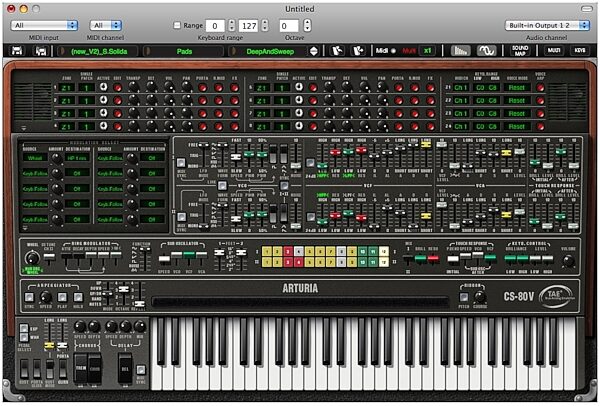This screenshot has width=600, height=406.
Task: Click the ribbon controller strip under ARTURIA
Action: (300, 302)
